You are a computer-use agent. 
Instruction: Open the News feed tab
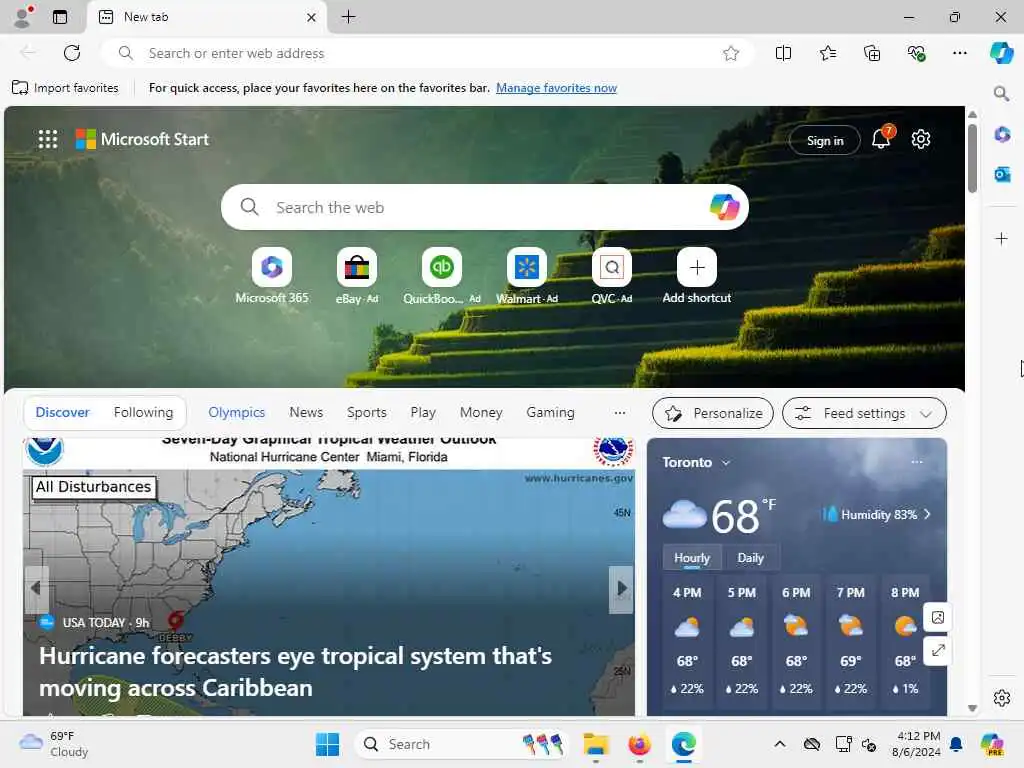pos(306,413)
